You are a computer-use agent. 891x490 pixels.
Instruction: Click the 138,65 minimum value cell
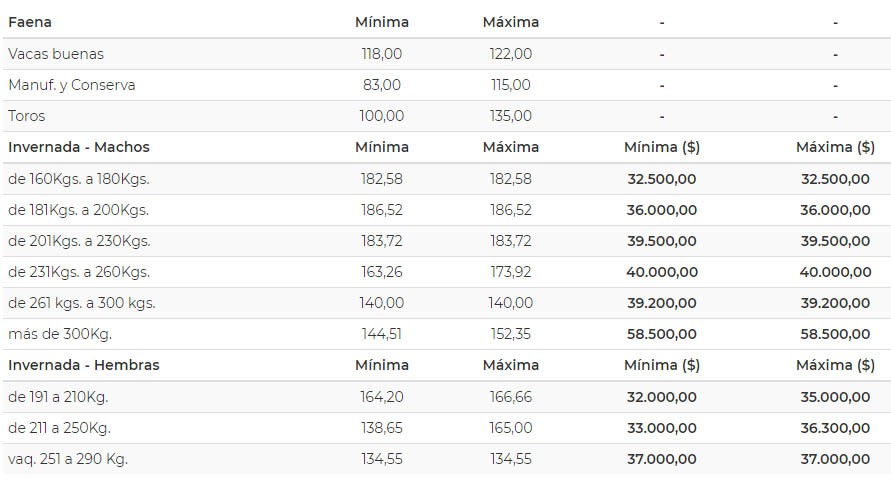(x=382, y=428)
